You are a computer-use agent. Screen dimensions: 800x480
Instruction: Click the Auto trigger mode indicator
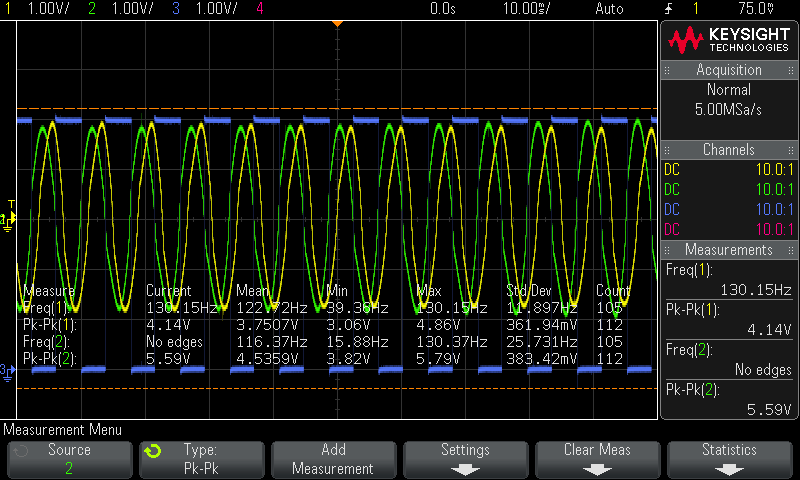point(609,8)
